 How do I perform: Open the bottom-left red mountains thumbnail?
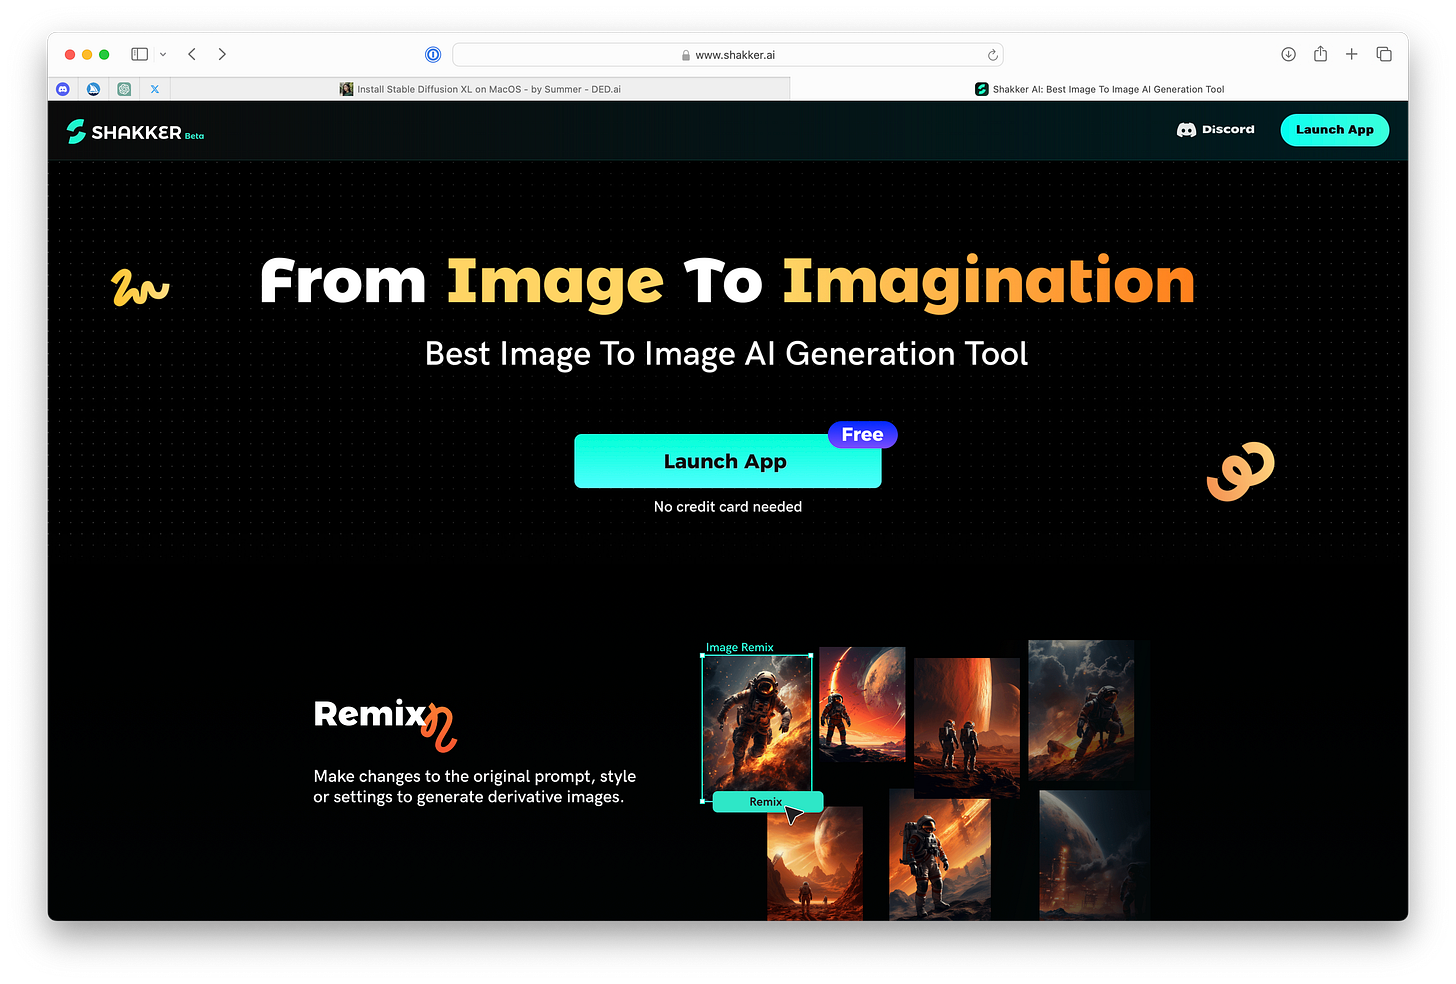pos(815,863)
